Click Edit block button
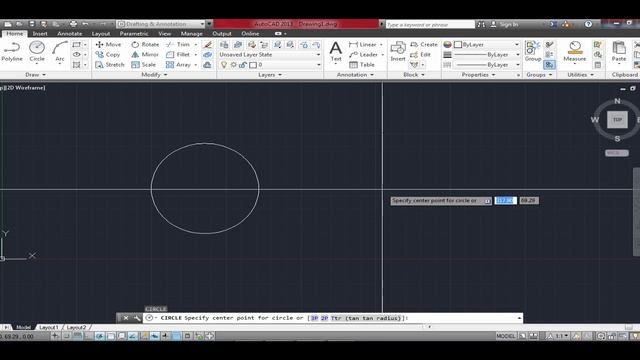The width and height of the screenshot is (640, 360). point(420,54)
